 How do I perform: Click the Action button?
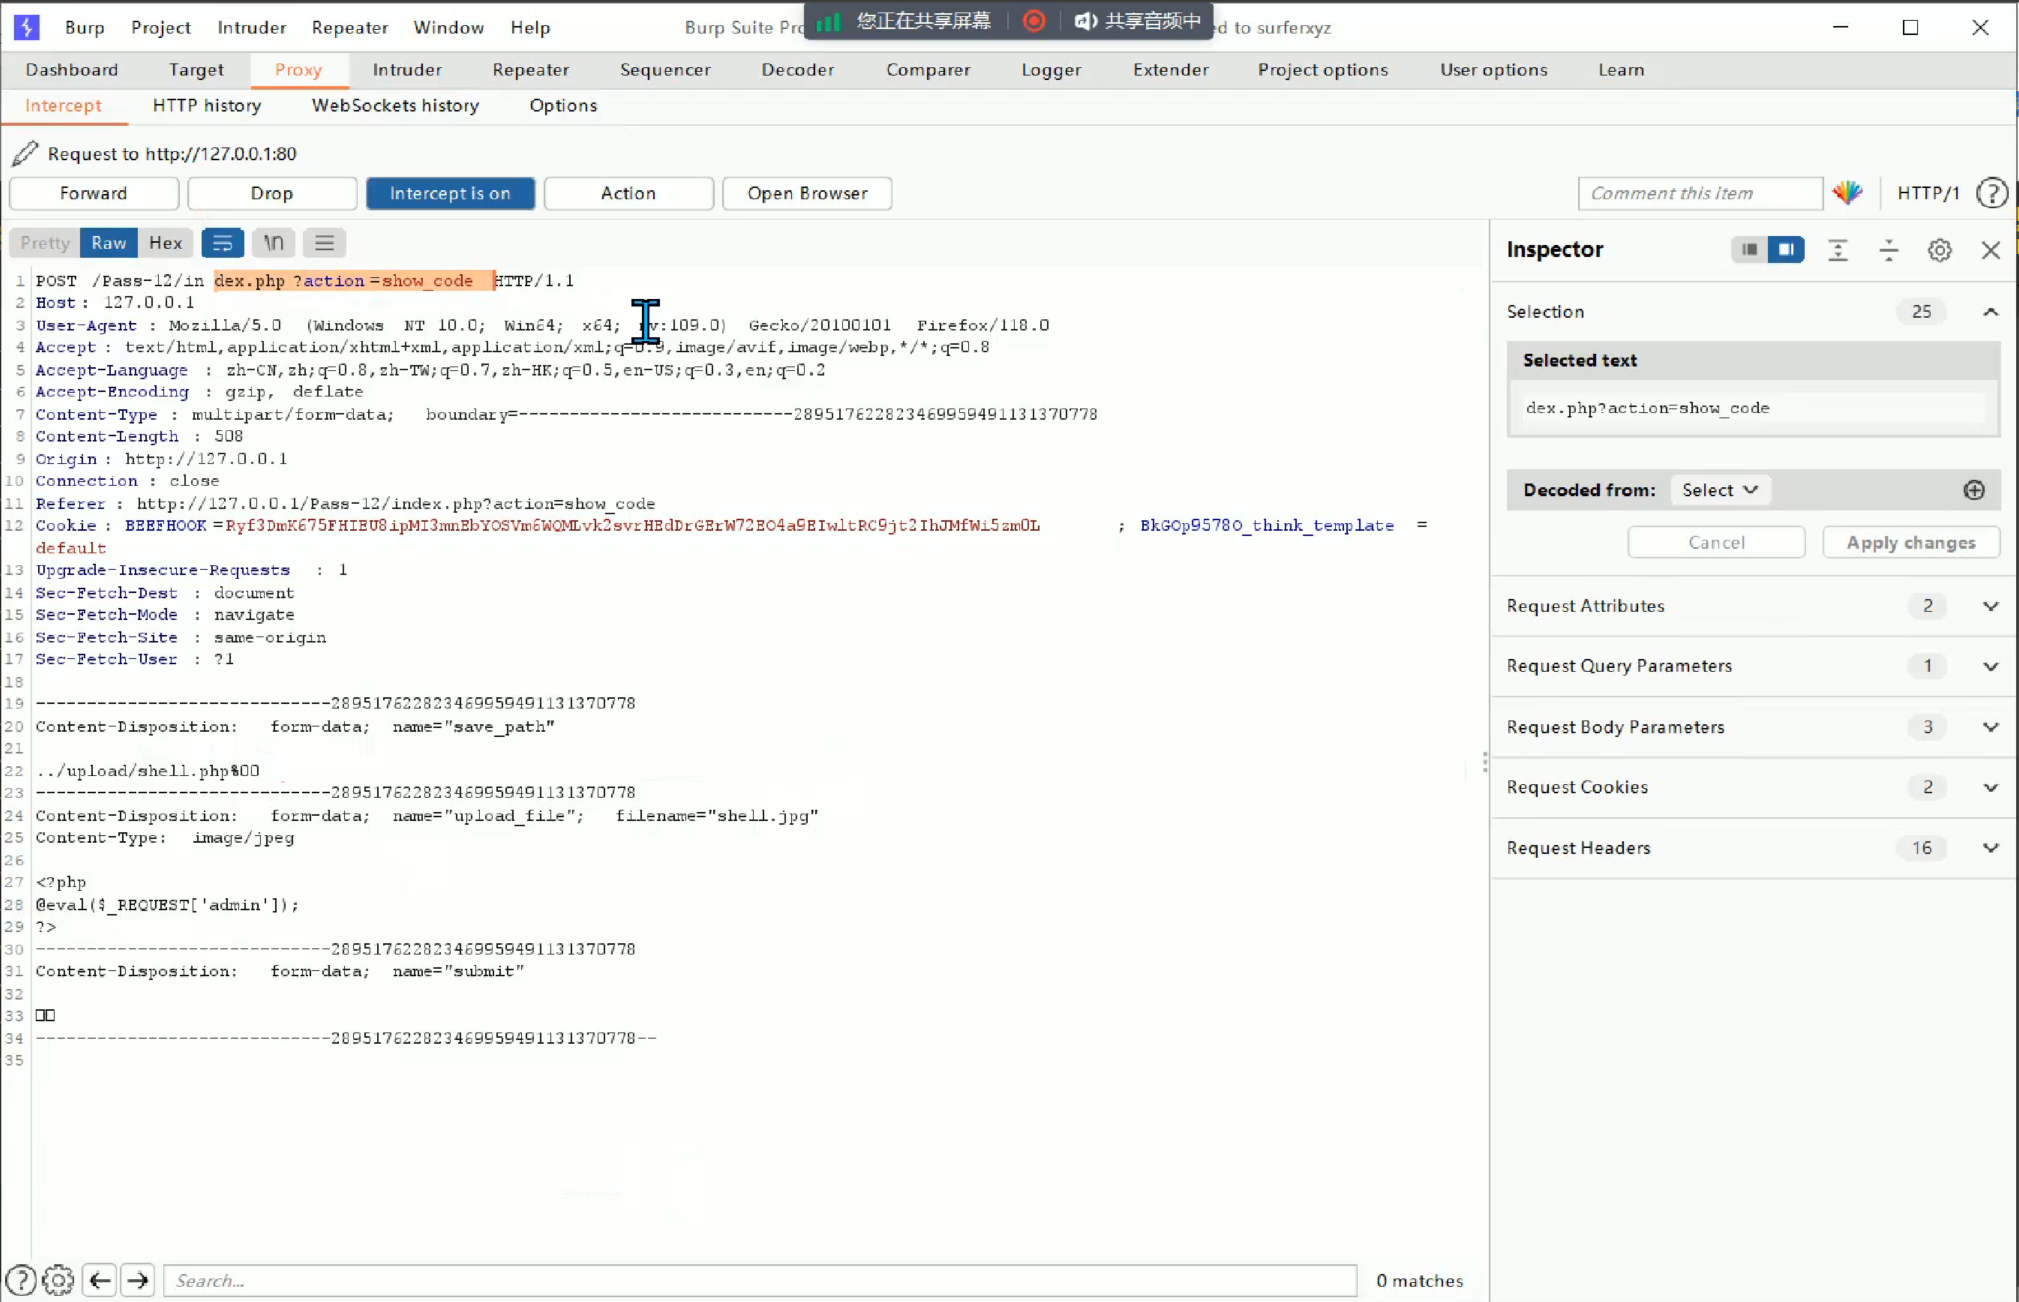coord(628,193)
